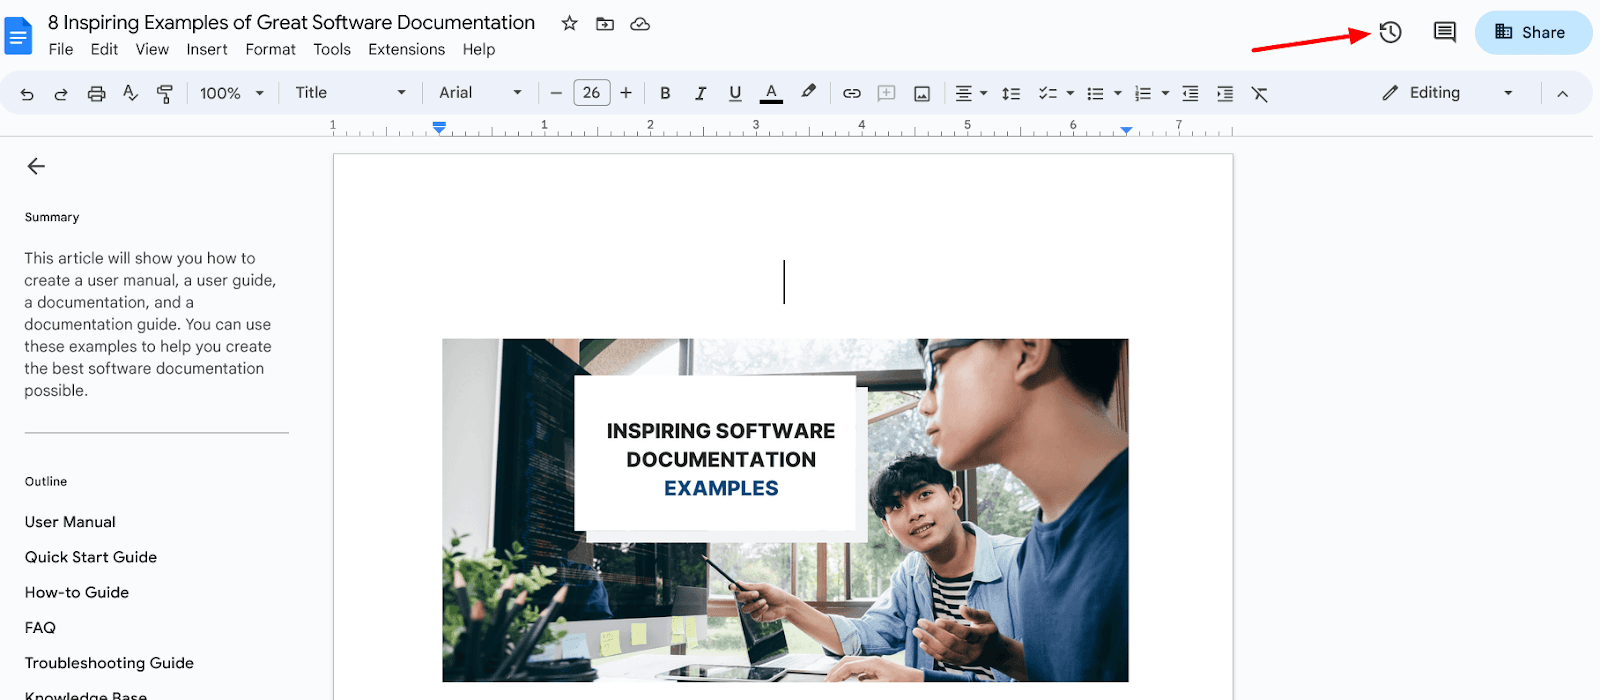The width and height of the screenshot is (1600, 700).
Task: Toggle bold formatting
Action: pos(665,93)
